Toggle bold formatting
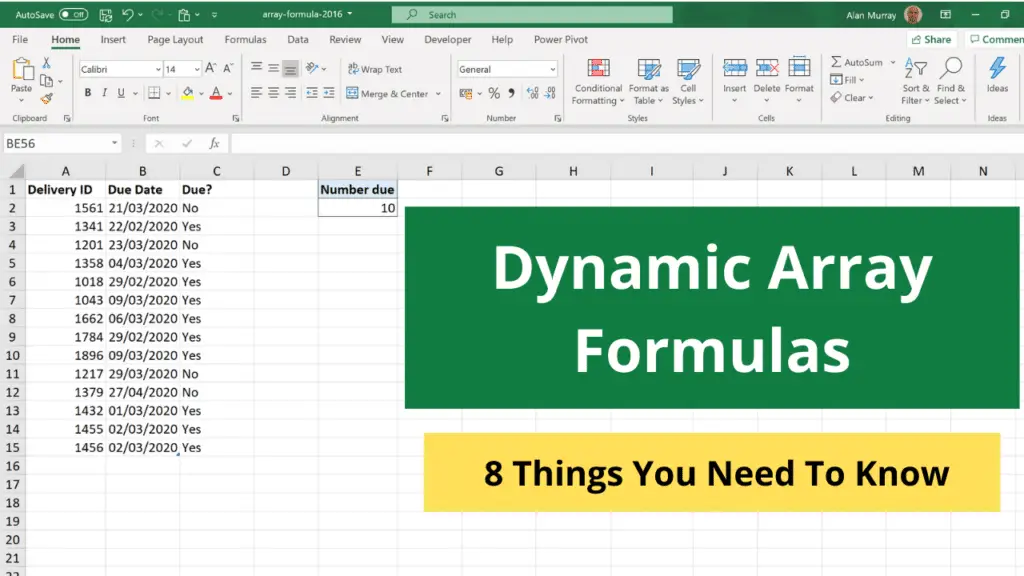1024x576 pixels. click(x=88, y=93)
